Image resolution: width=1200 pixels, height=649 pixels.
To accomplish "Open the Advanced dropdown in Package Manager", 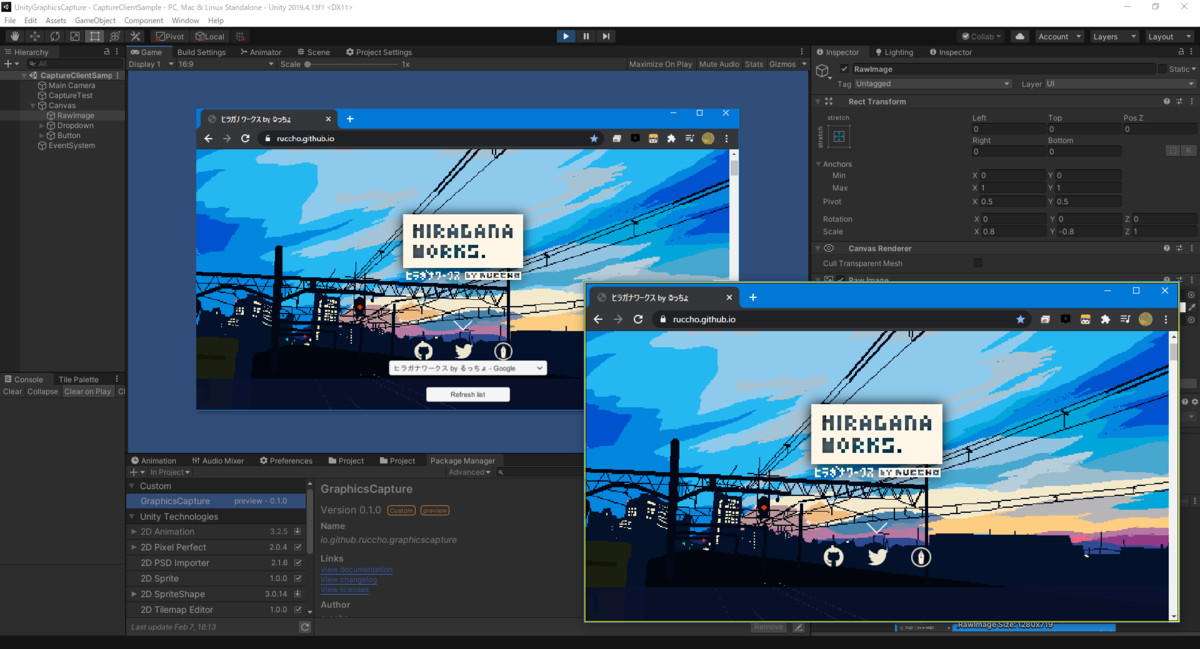I will [x=470, y=472].
